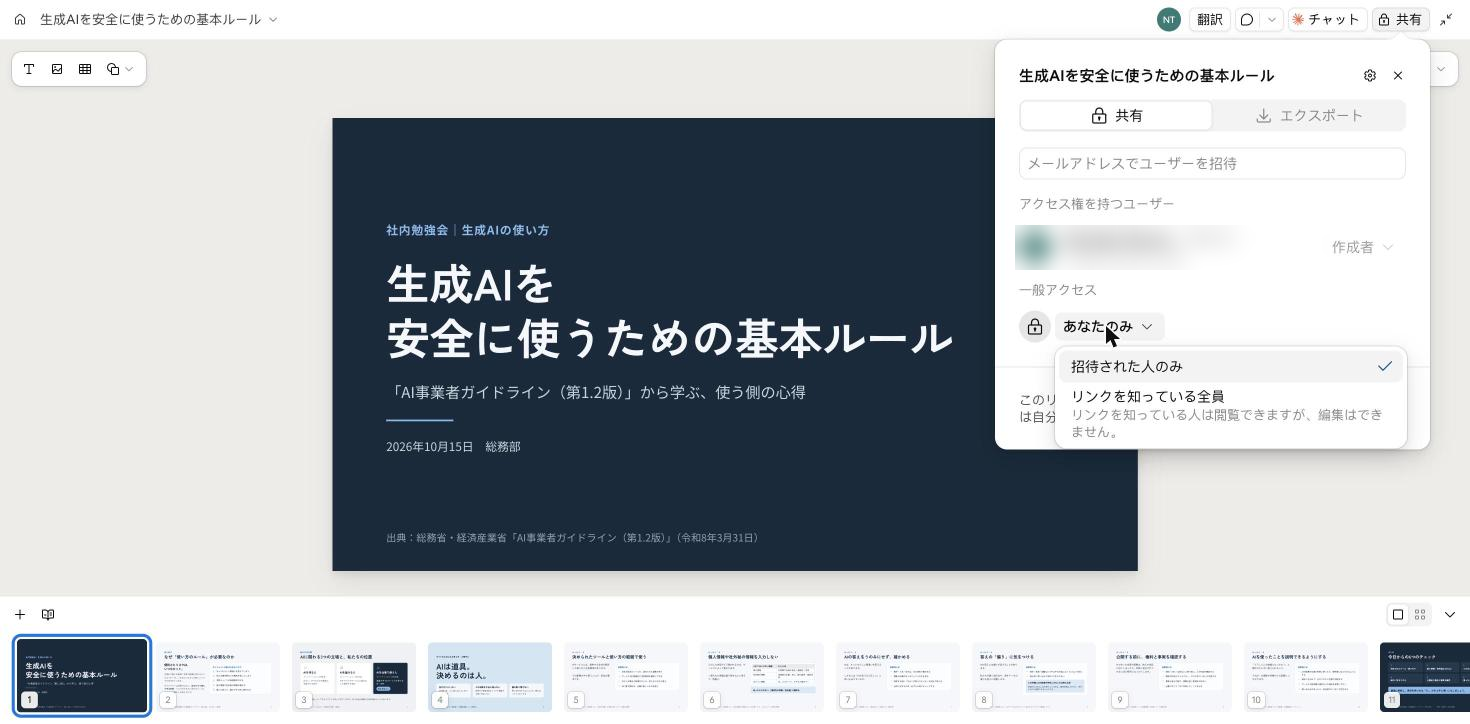Open slide 3 thumbnail
Screen dimensions: 1470x724
[354, 677]
